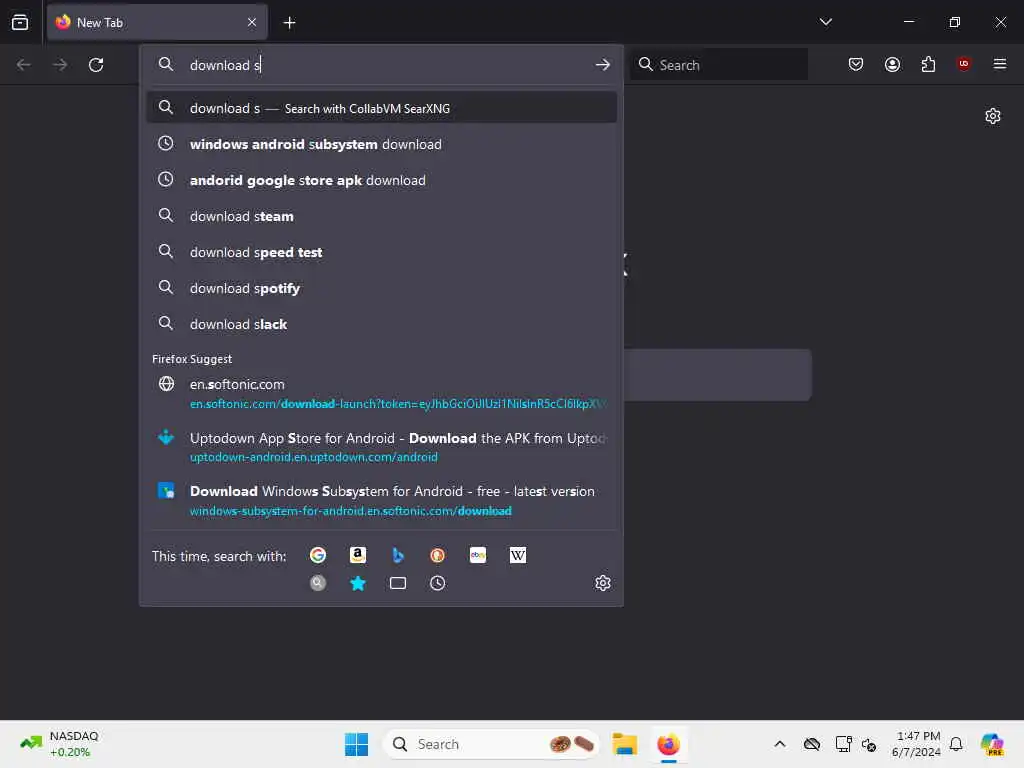1024x768 pixels.
Task: Open Save to Pocket icon
Action: [856, 64]
